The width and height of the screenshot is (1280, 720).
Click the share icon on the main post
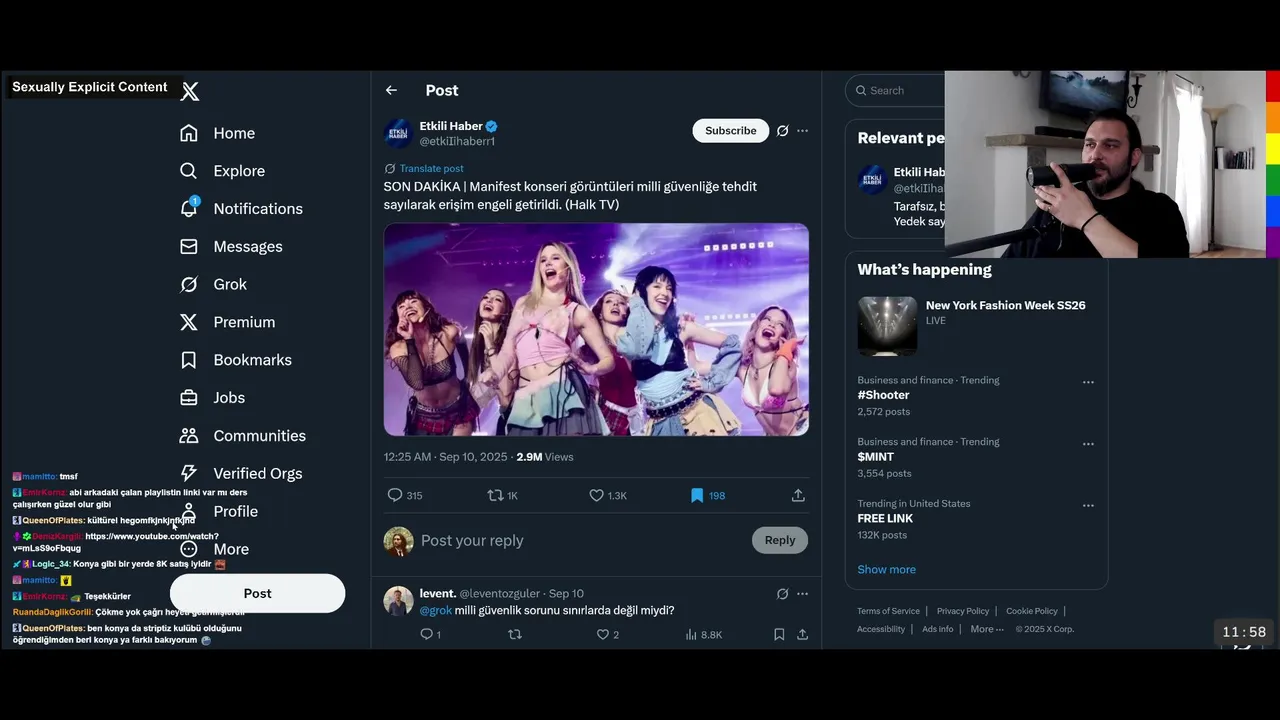click(x=798, y=495)
